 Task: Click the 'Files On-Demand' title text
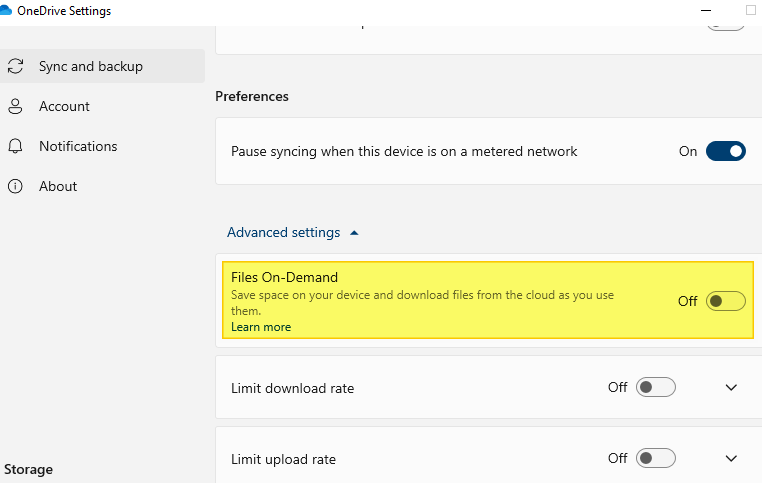[284, 277]
